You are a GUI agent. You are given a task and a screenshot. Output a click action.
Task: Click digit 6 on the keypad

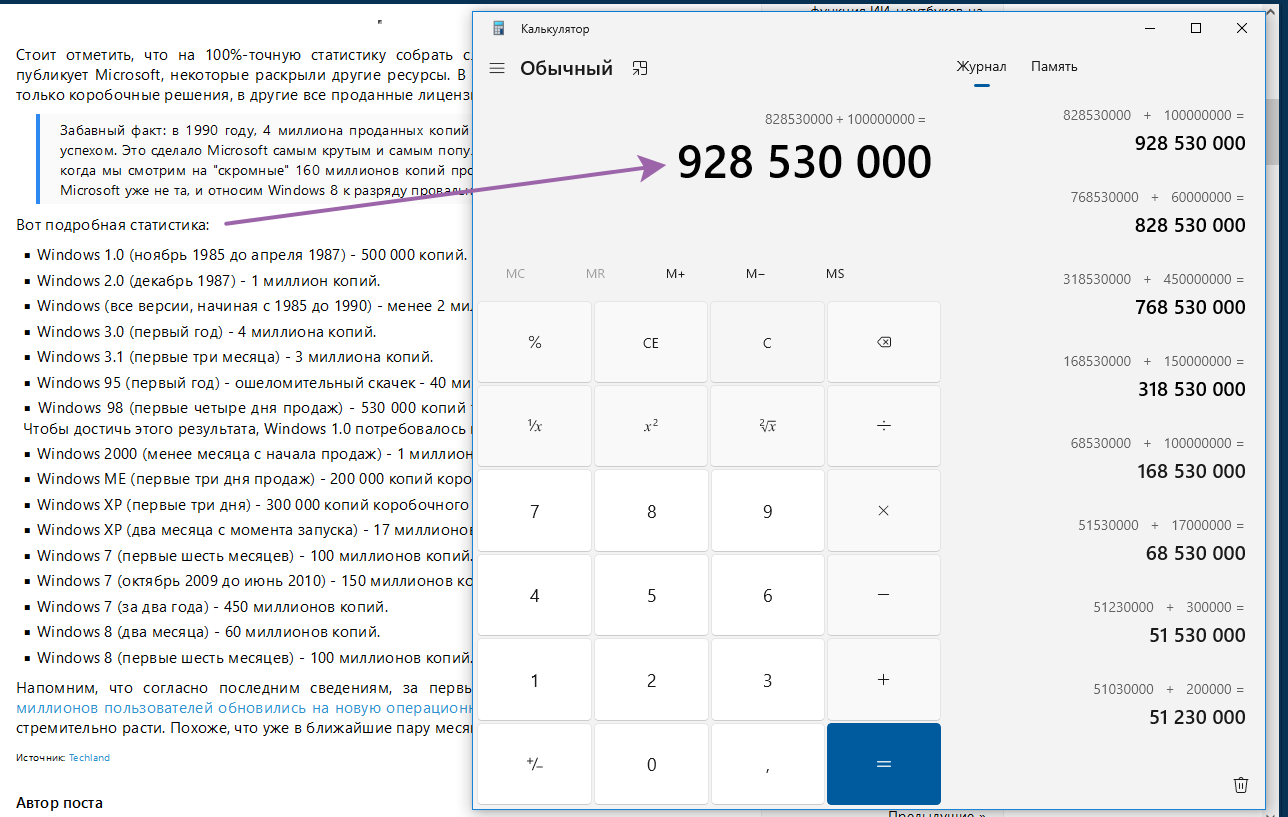tap(767, 595)
